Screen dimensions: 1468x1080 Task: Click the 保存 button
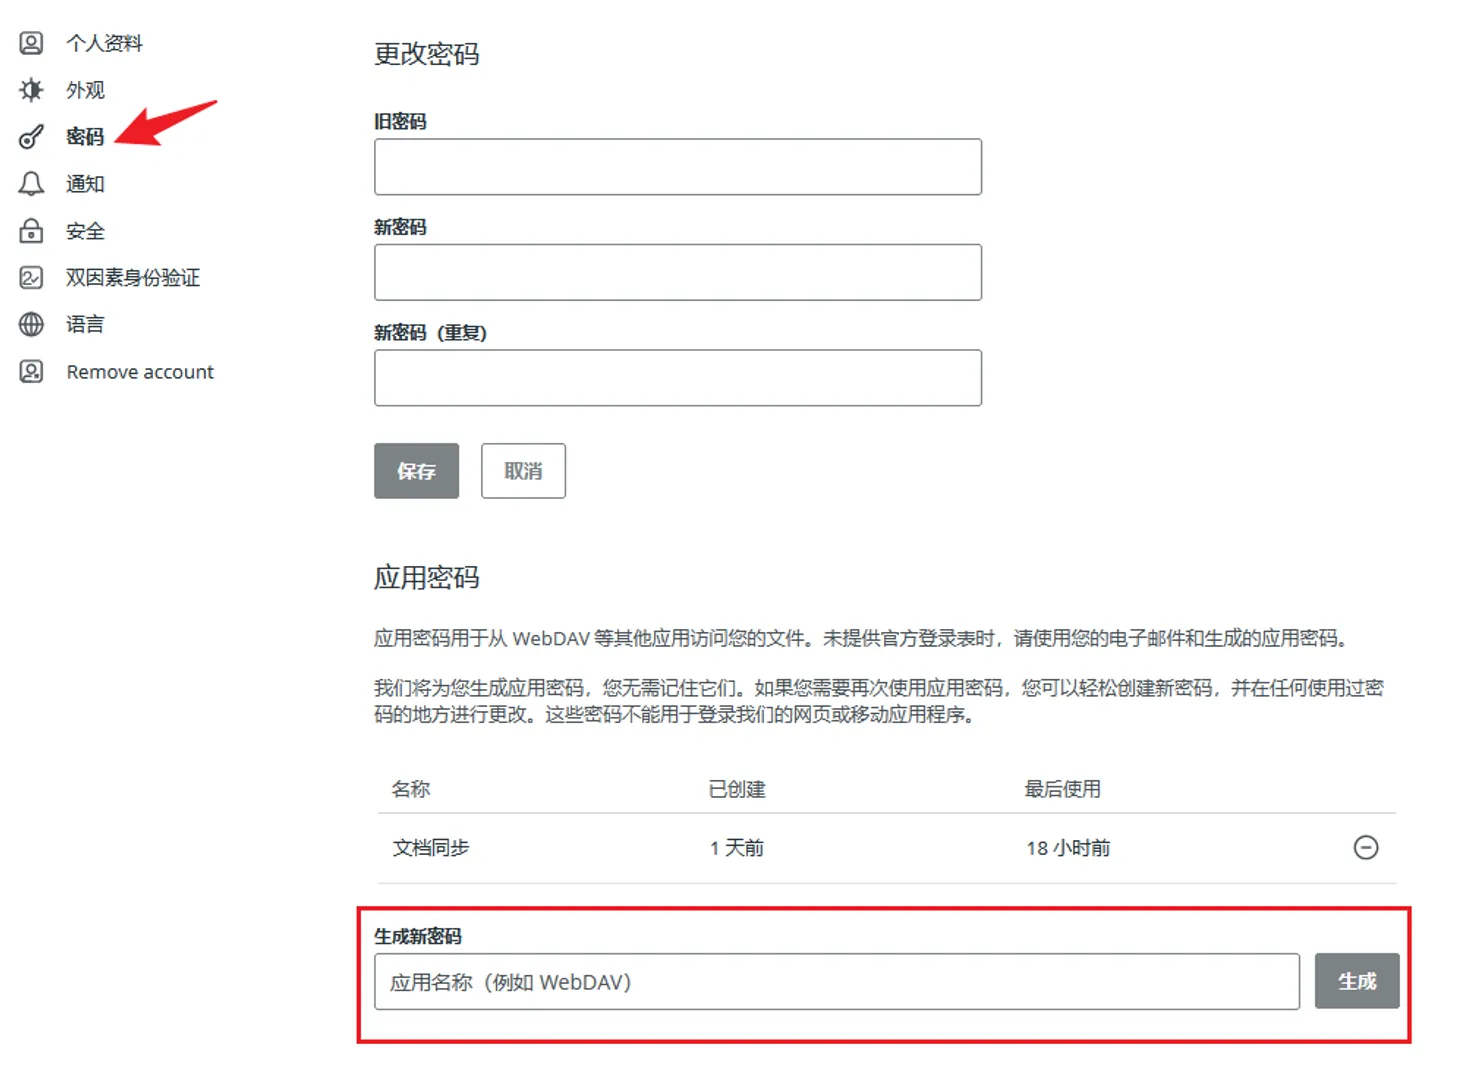coord(416,471)
